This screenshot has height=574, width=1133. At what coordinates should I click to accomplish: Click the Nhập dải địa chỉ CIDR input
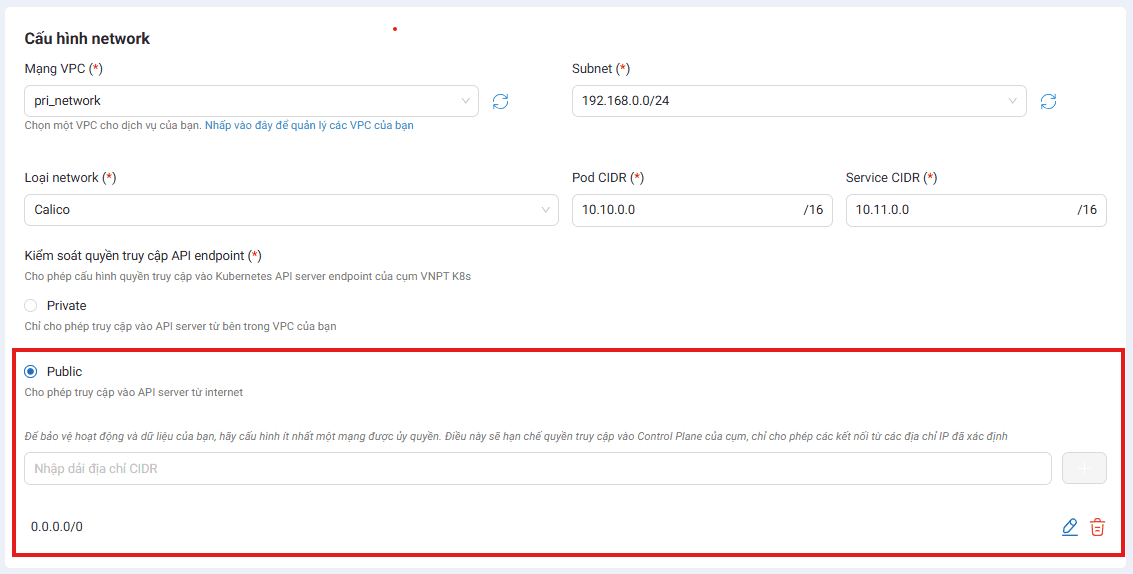pos(537,469)
